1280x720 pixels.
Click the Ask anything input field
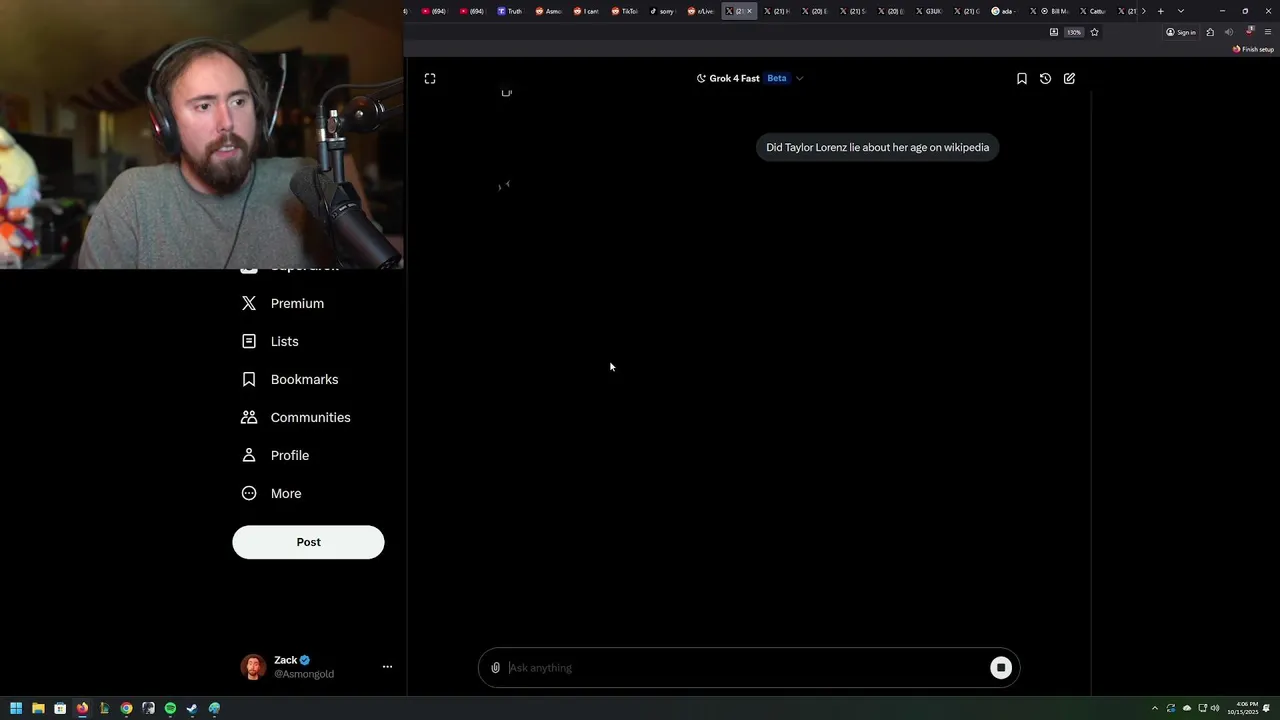pos(745,668)
